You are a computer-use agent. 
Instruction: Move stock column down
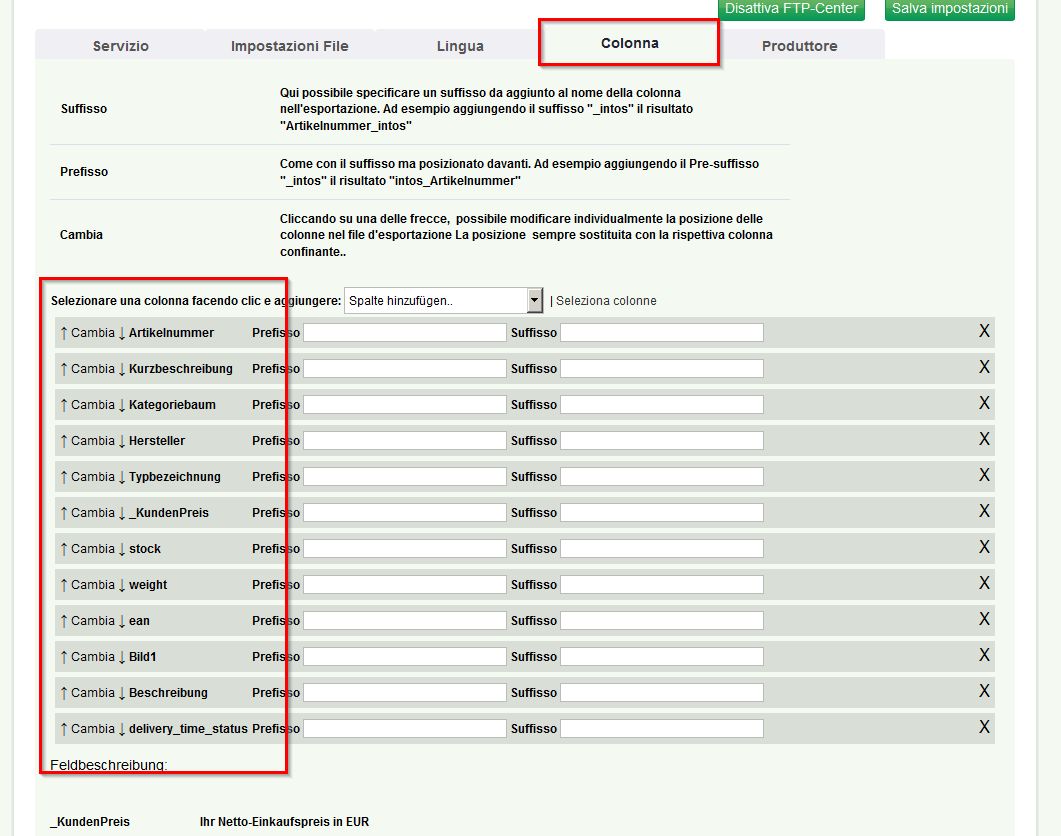(122, 549)
